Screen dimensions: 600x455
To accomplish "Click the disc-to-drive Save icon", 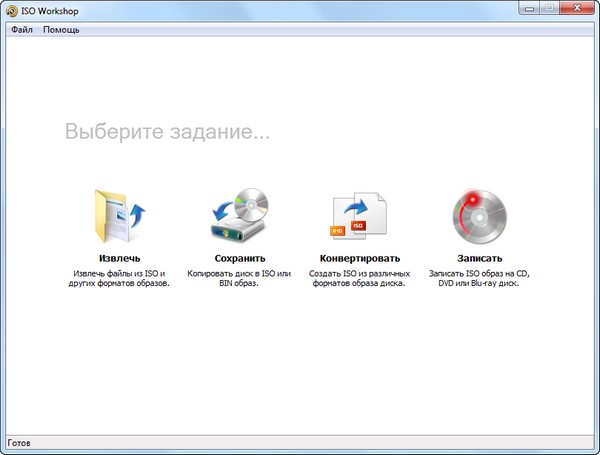I will coord(239,216).
